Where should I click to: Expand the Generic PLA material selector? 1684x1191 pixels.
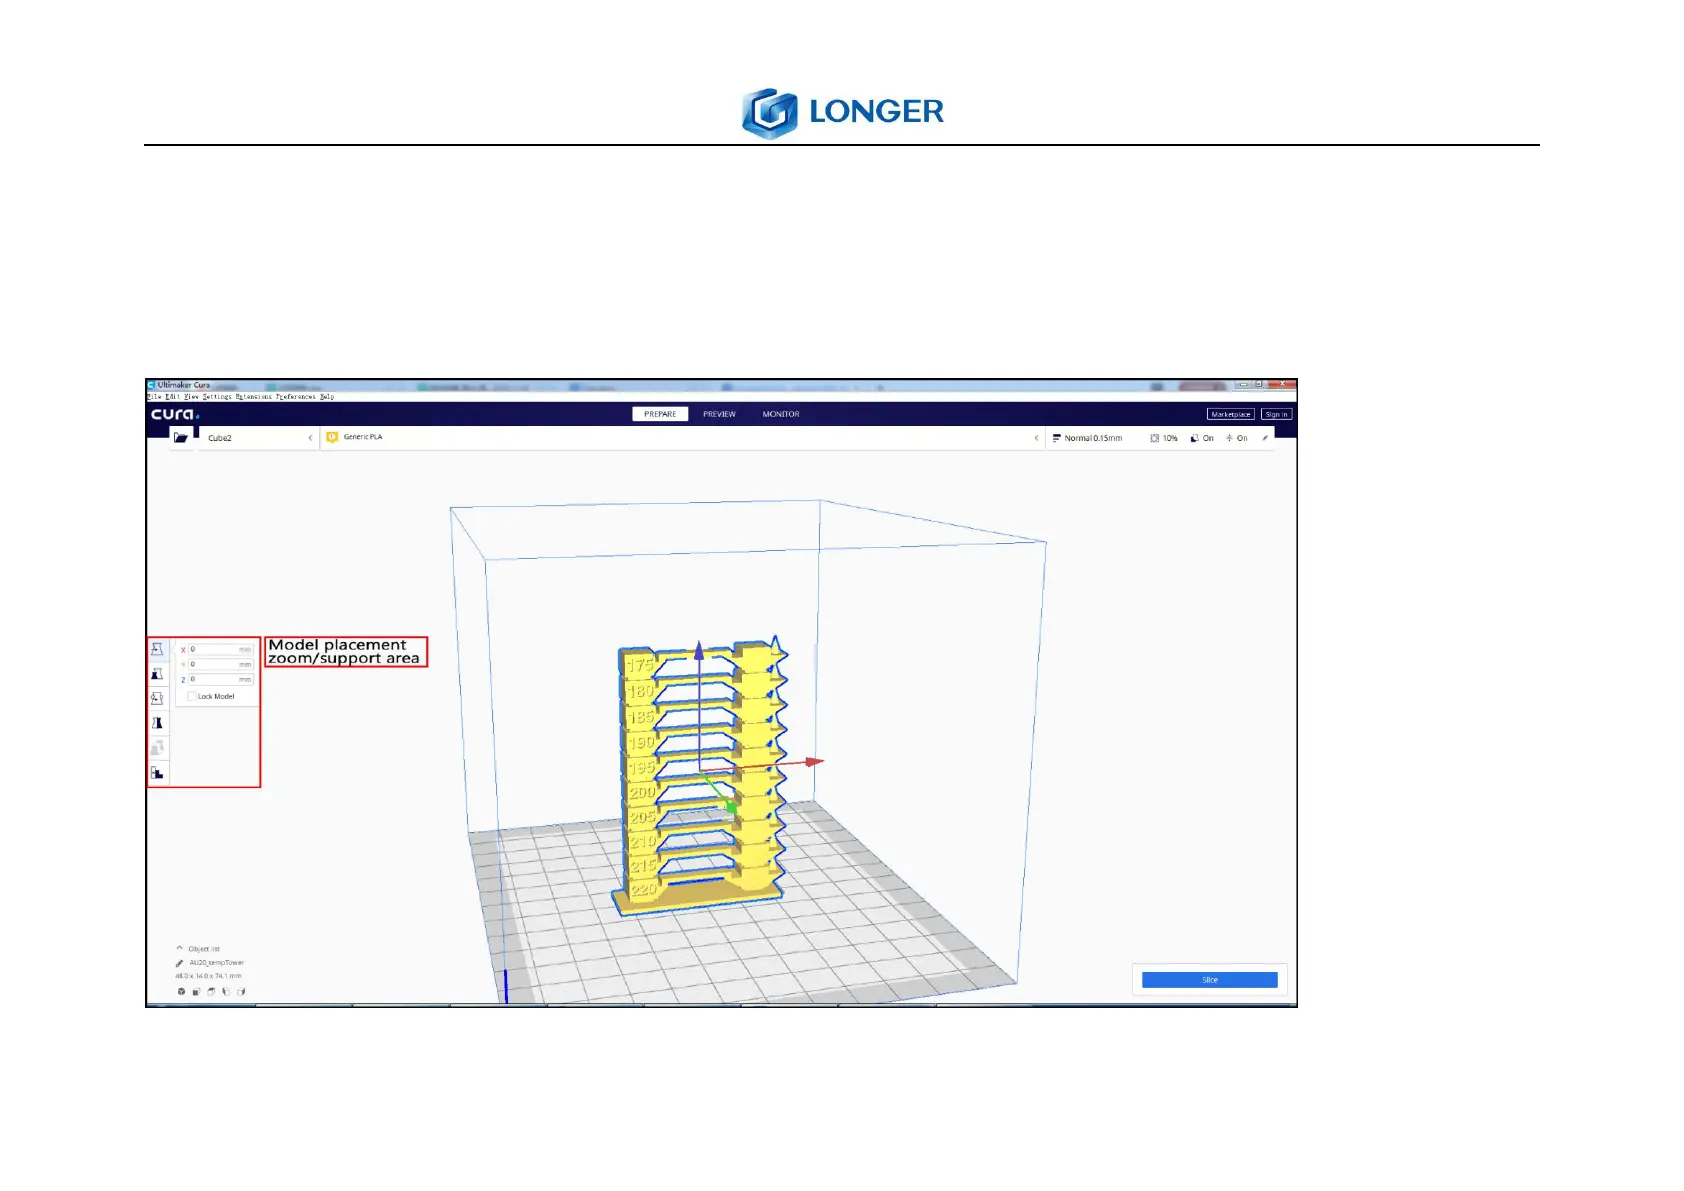[x=683, y=438]
